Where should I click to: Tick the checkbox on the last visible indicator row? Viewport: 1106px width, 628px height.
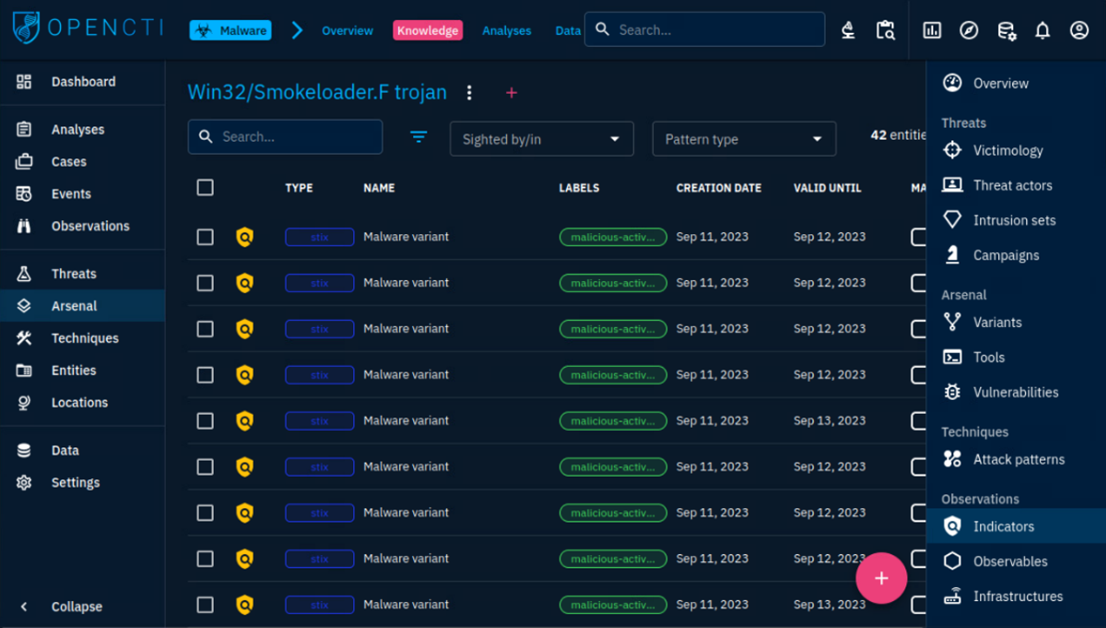coord(205,604)
